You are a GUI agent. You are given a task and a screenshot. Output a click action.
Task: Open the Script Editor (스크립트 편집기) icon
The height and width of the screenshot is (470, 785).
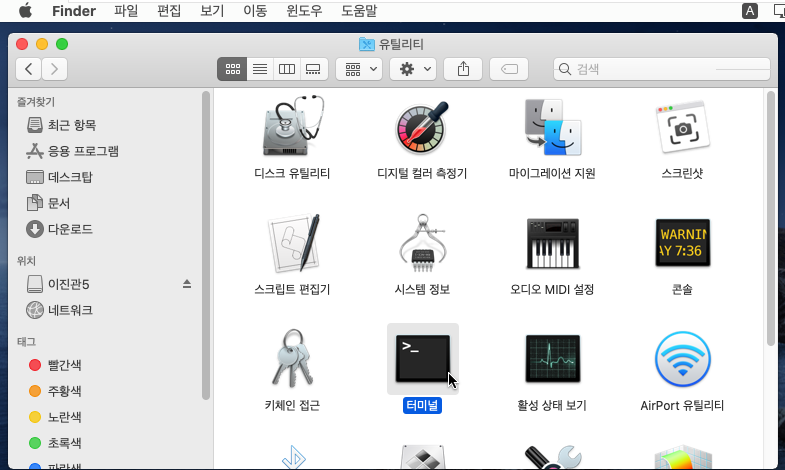tap(292, 243)
